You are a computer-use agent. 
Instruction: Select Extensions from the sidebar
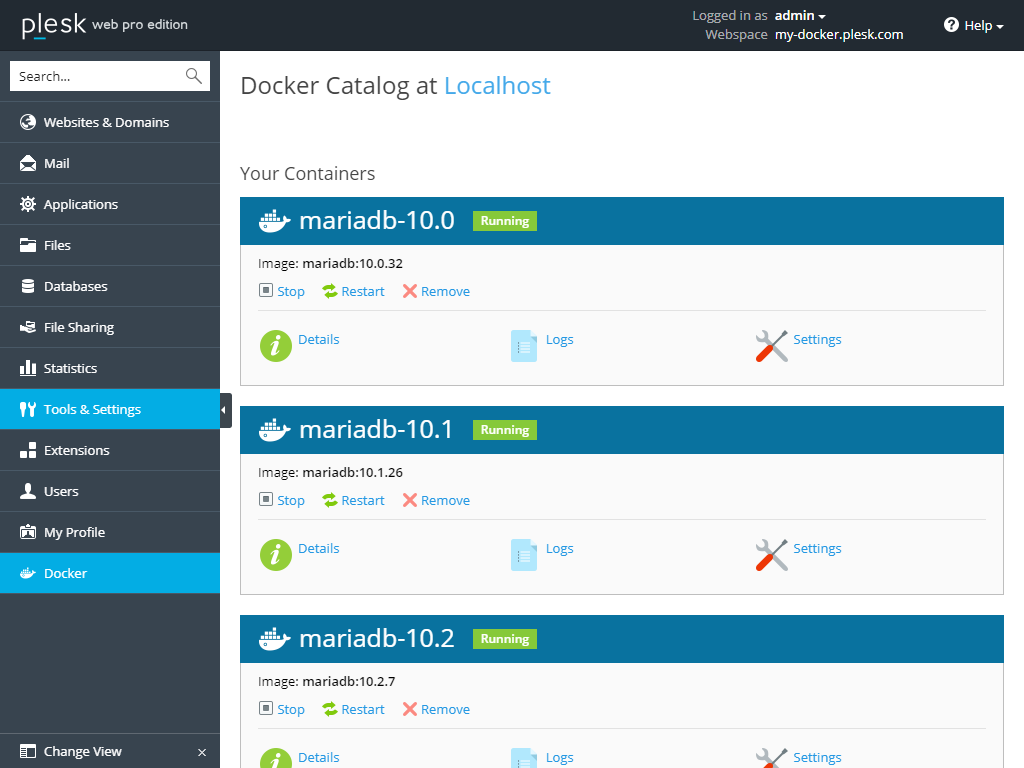[x=76, y=450]
